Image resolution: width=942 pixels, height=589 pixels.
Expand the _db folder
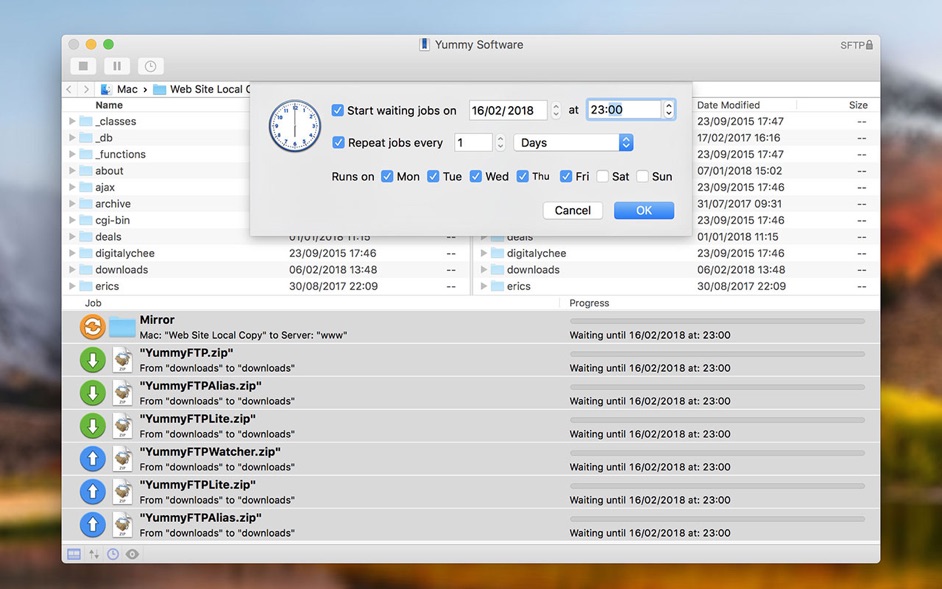tap(72, 138)
